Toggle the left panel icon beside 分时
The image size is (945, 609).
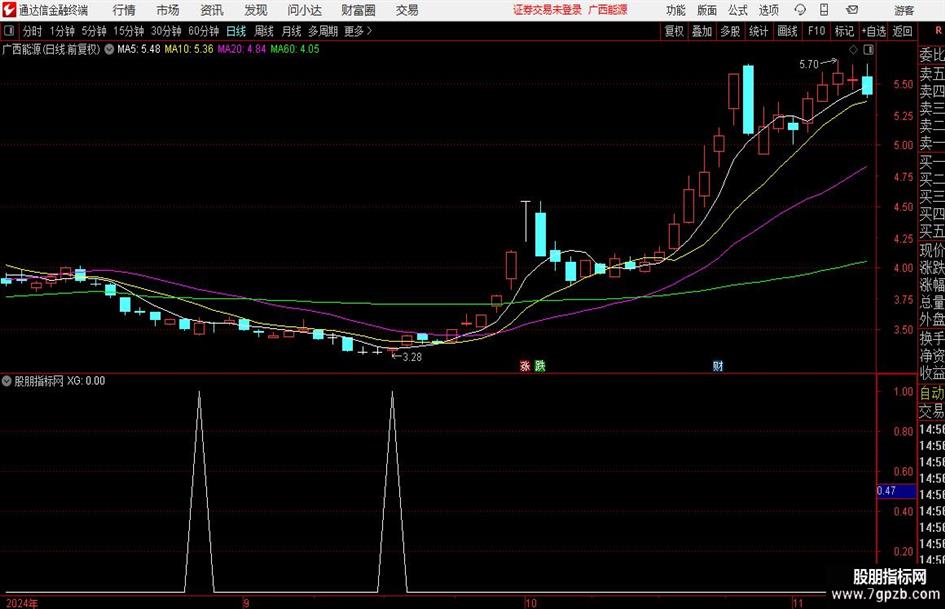tap(8, 31)
